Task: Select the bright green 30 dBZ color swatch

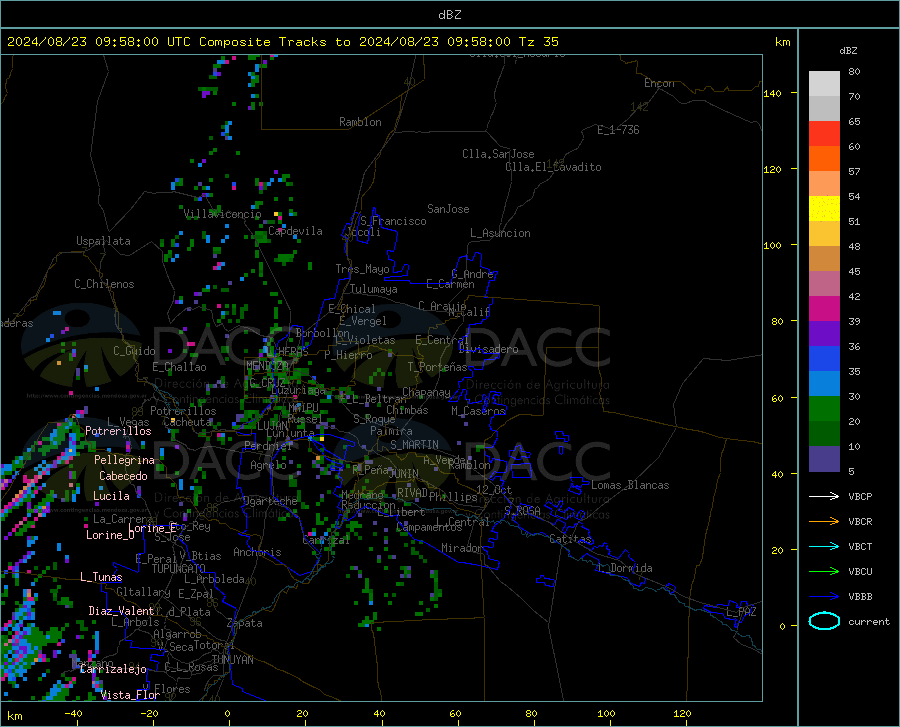Action: click(824, 409)
